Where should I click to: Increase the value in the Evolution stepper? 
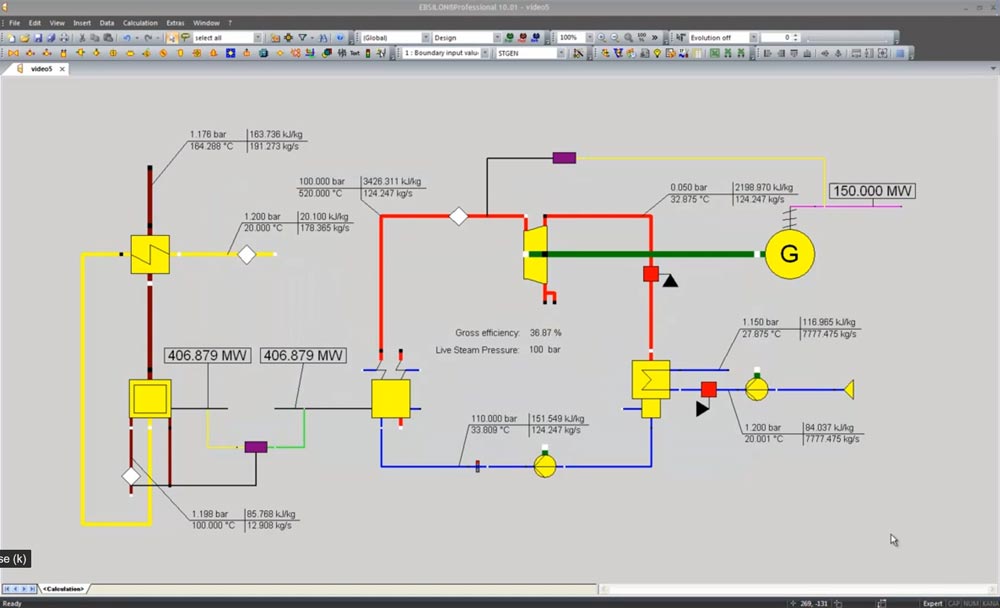coord(795,33)
